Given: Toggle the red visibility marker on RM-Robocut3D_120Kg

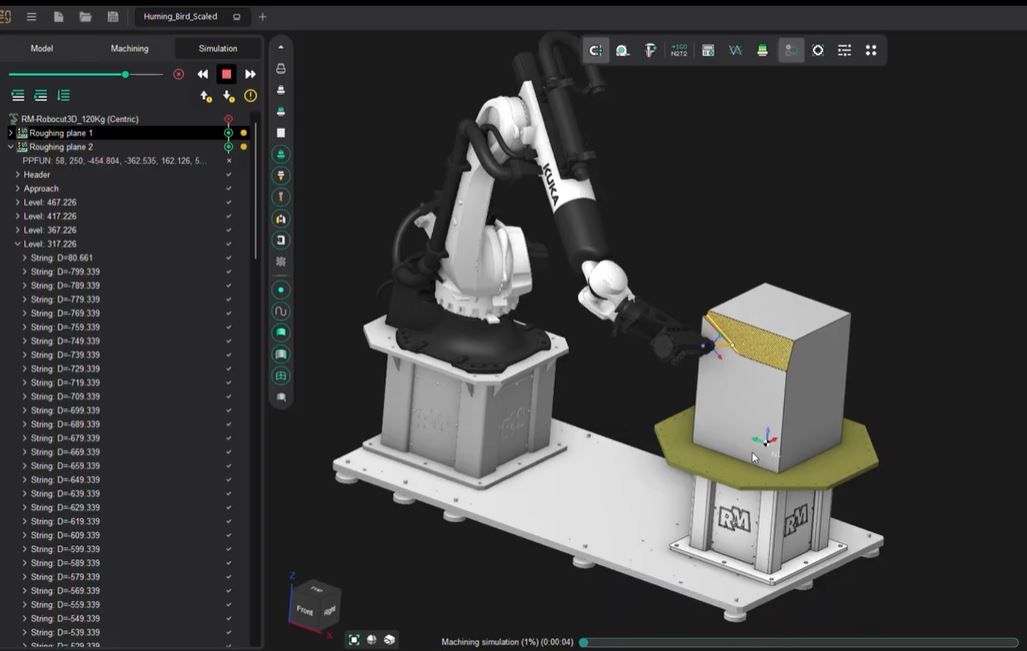Looking at the screenshot, I should click(x=229, y=118).
